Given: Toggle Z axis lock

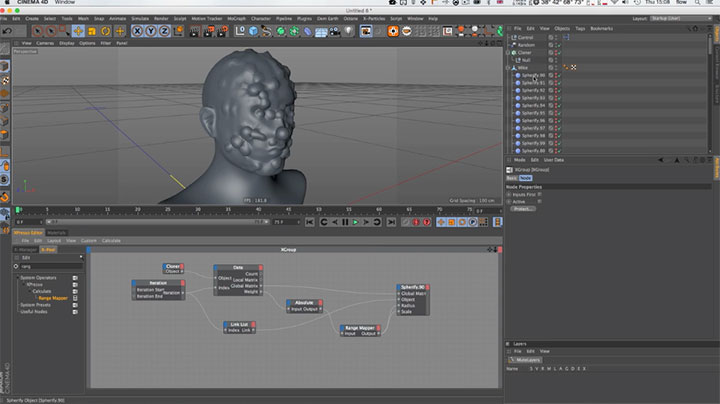Looking at the screenshot, I should 164,31.
